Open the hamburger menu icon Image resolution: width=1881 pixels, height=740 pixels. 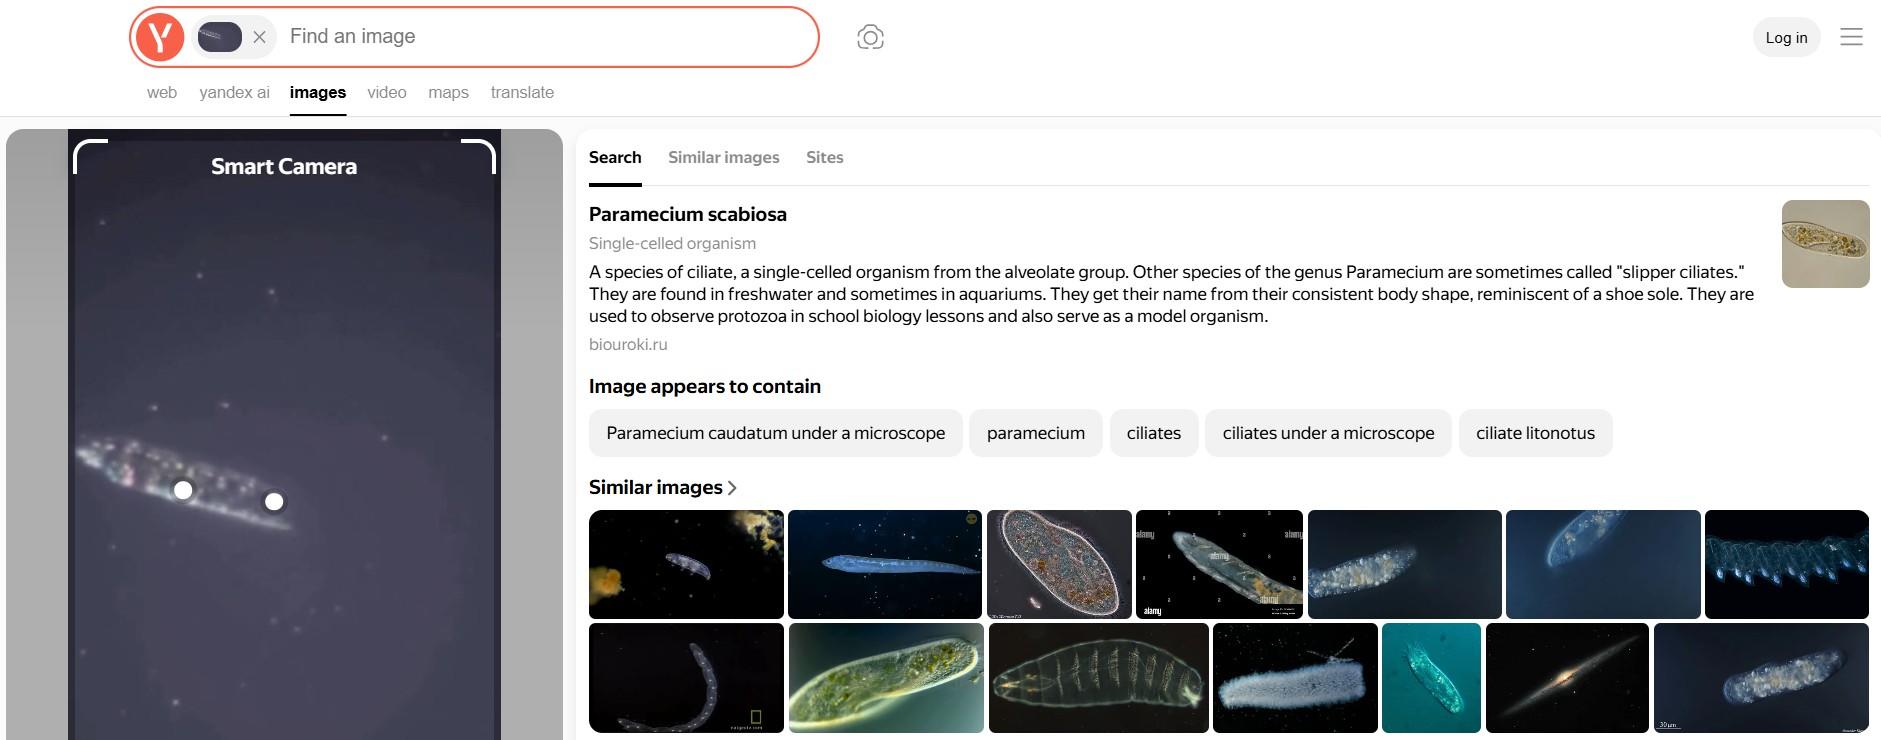point(1851,37)
